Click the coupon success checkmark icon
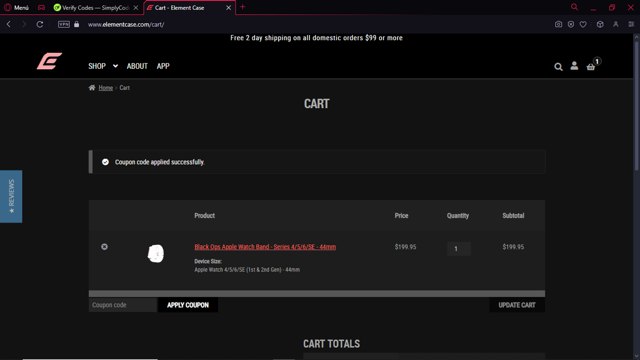 click(x=105, y=162)
